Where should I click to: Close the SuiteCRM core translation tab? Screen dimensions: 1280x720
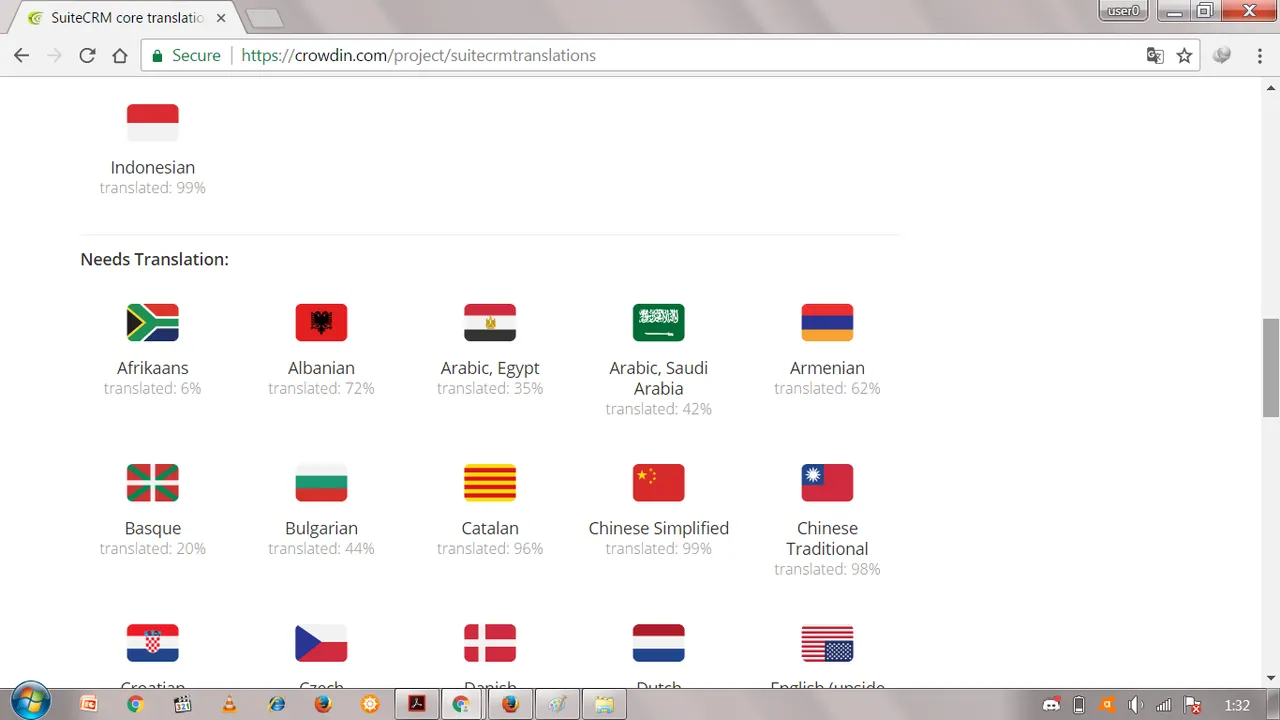(x=220, y=18)
